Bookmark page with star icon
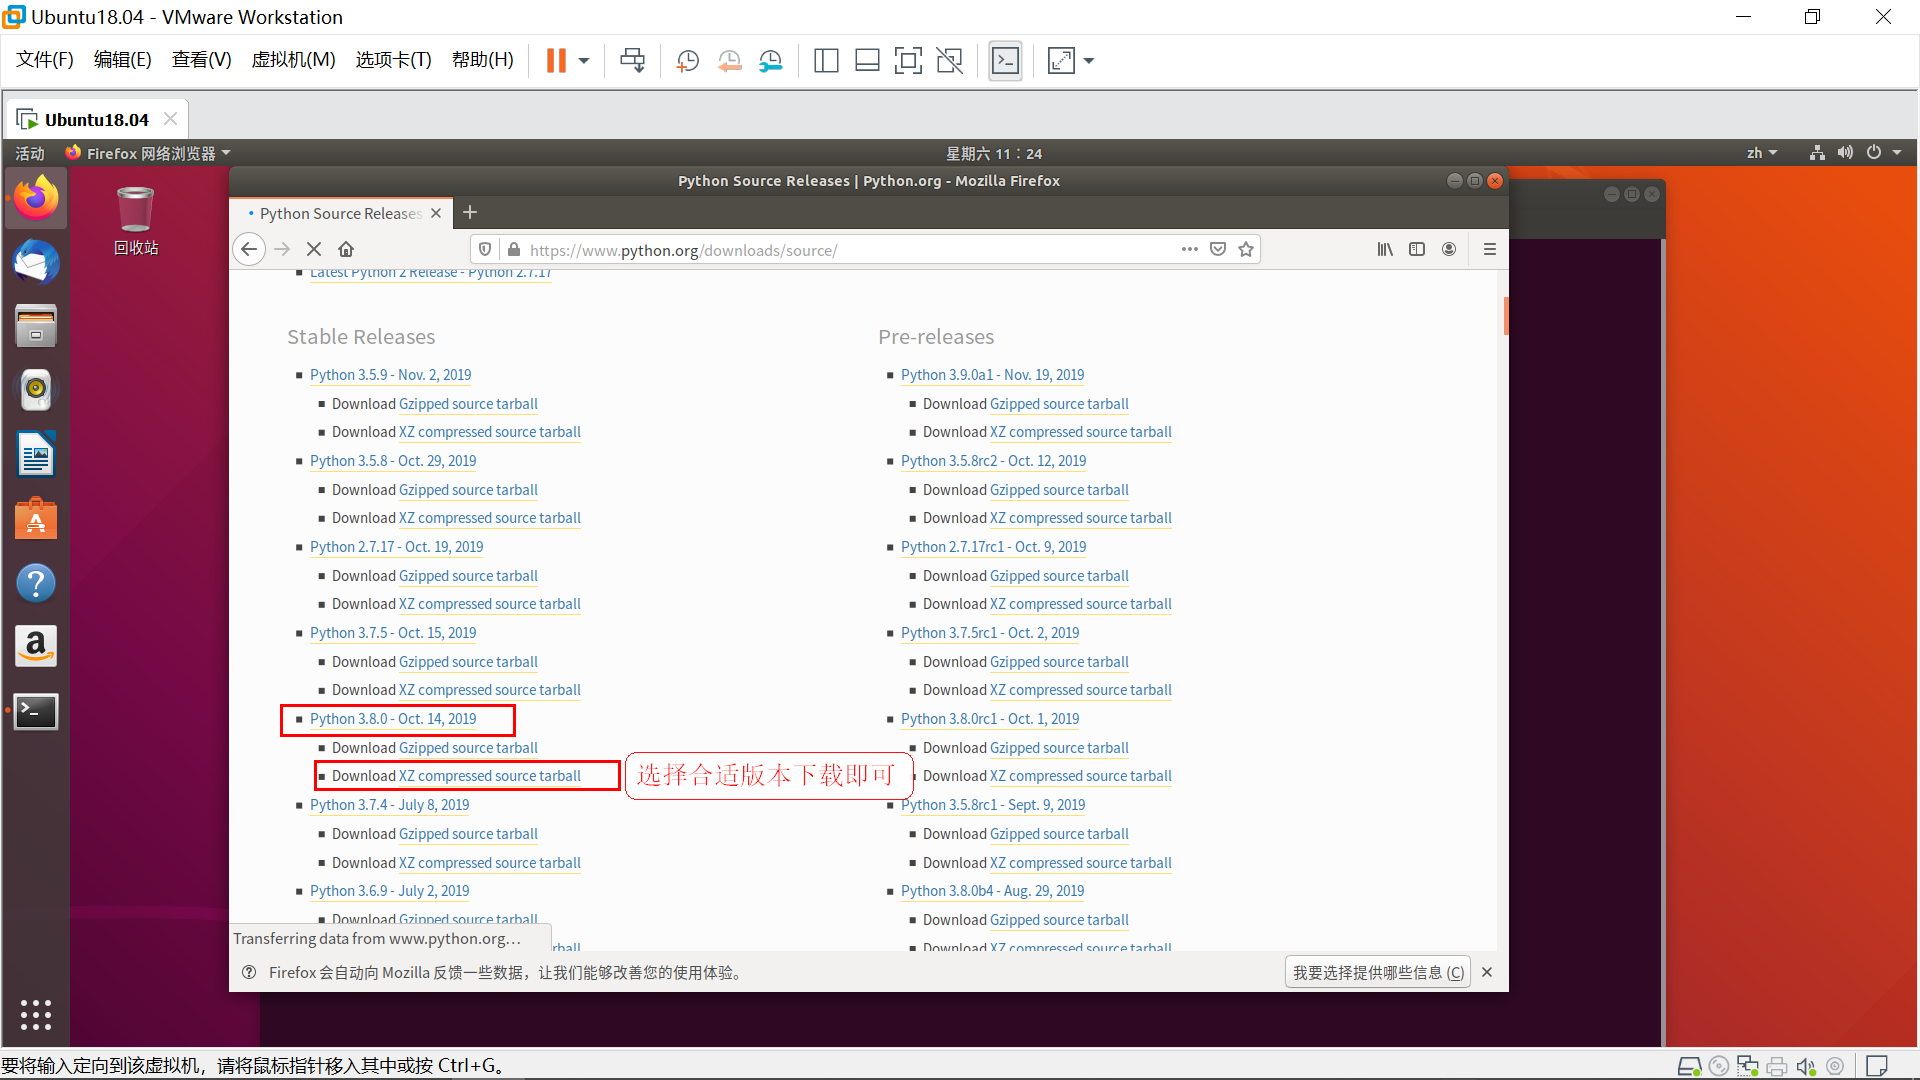The height and width of the screenshot is (1080, 1920). pyautogui.click(x=1246, y=249)
